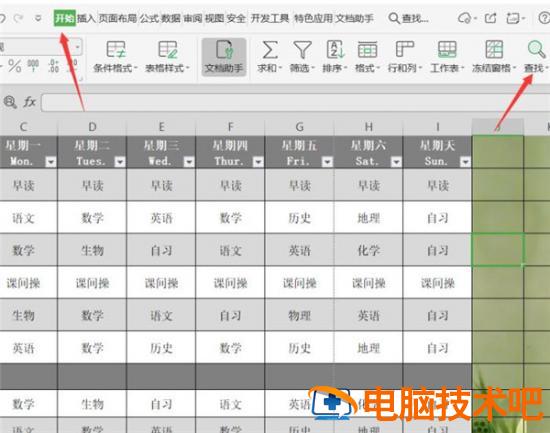Select the 开发工具 developer tools tab
The width and height of the screenshot is (550, 433).
tap(270, 18)
